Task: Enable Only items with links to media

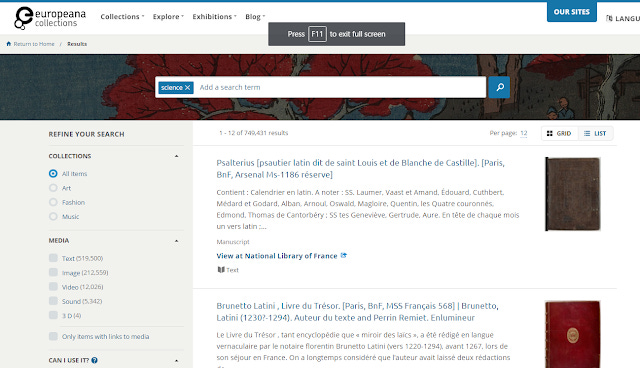Action: pyautogui.click(x=53, y=336)
